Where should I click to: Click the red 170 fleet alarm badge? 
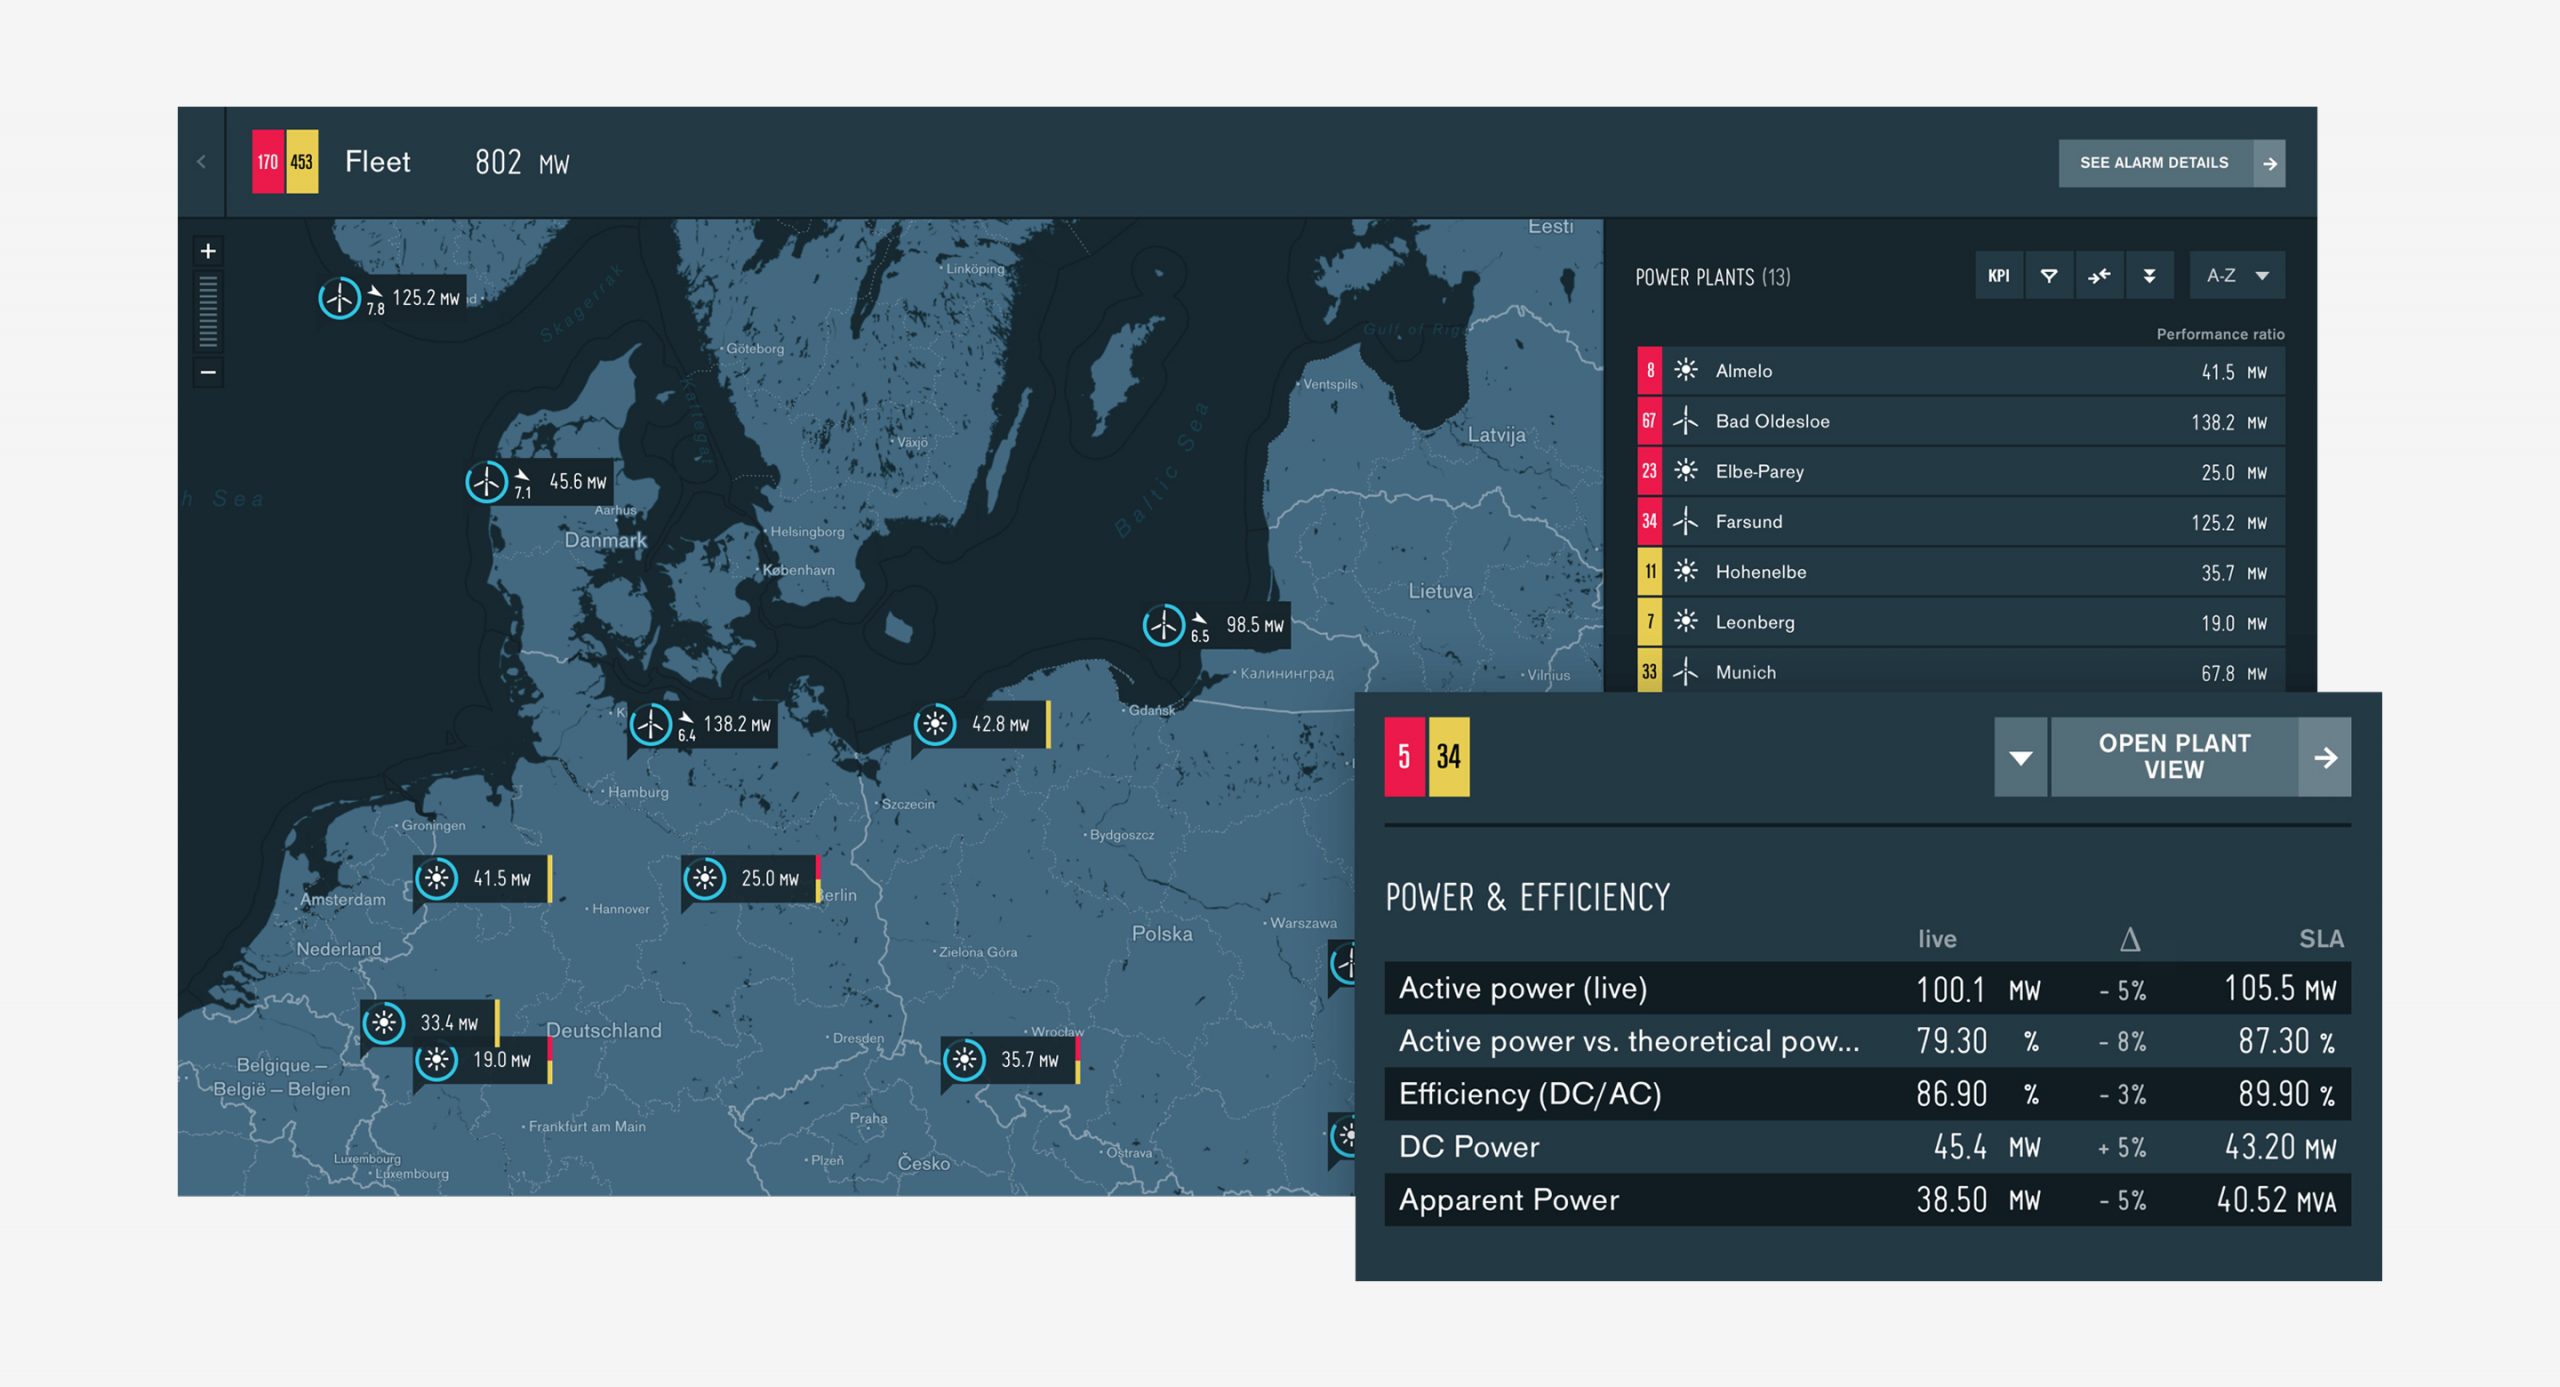[267, 162]
